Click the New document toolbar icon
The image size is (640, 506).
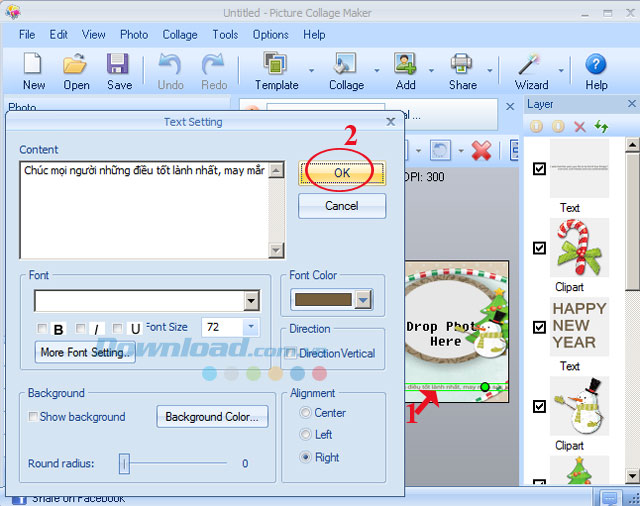point(32,64)
